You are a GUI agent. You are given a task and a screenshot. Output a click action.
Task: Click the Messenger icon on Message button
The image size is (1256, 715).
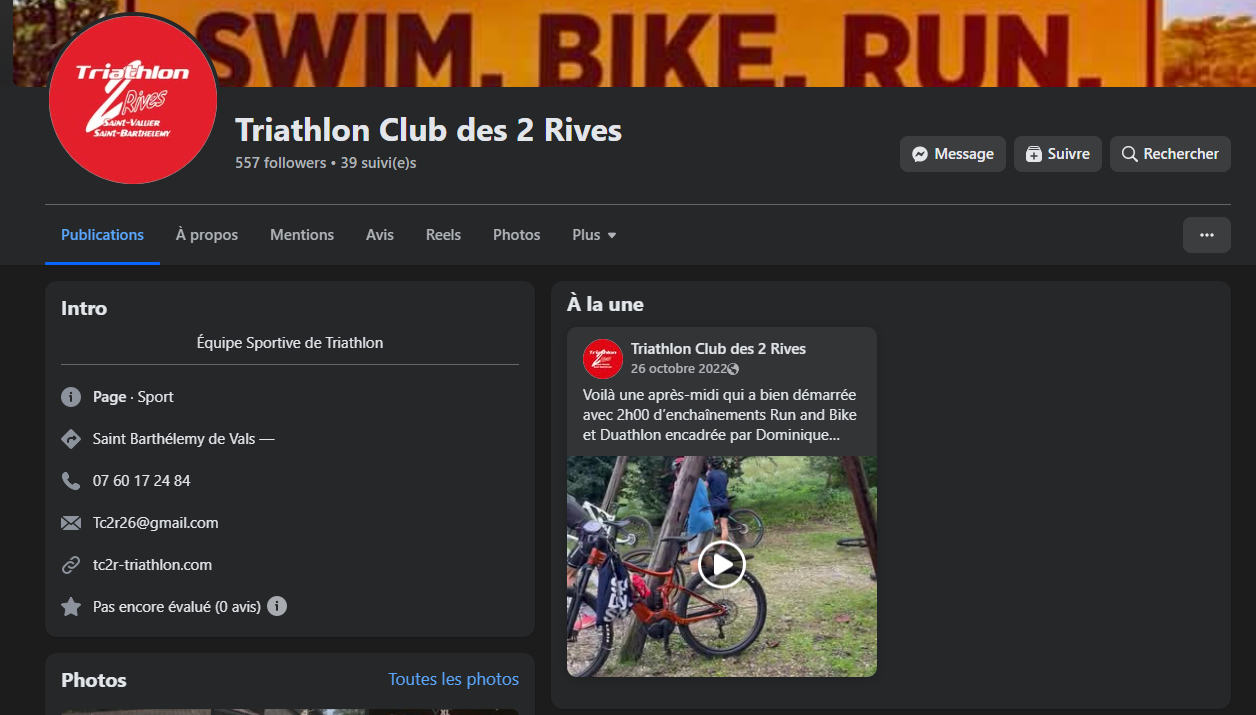click(x=920, y=154)
